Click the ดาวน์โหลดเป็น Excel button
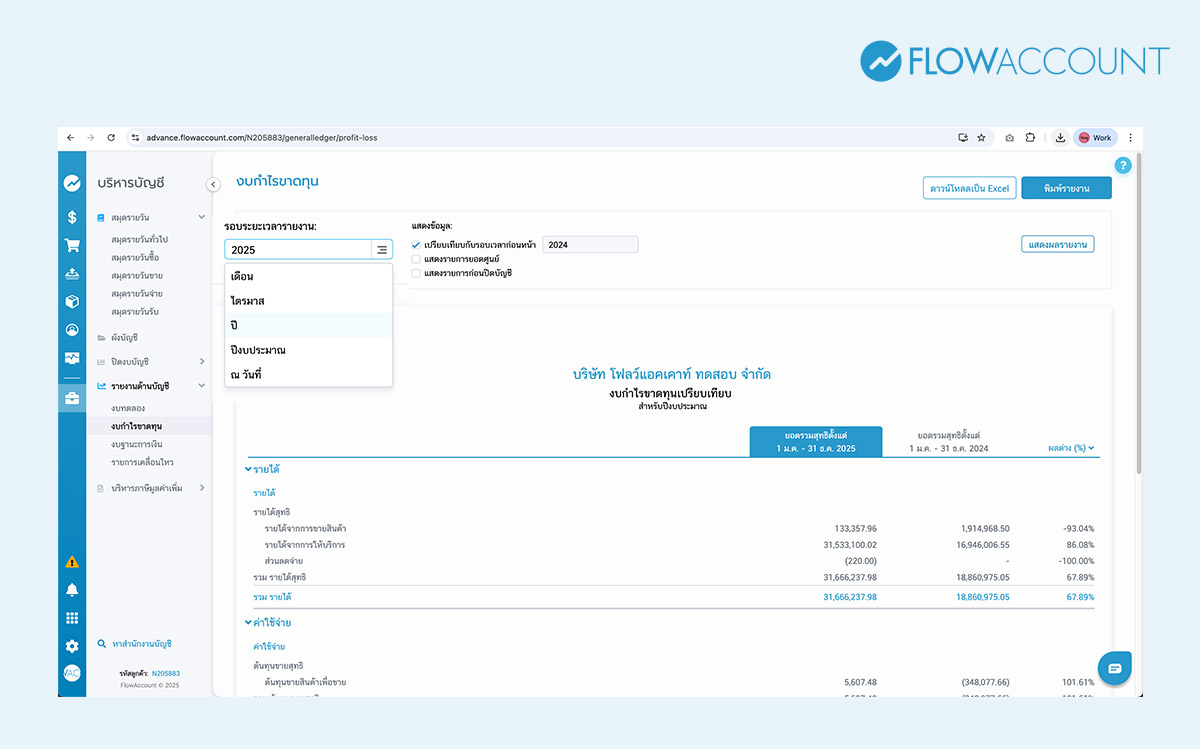The height and width of the screenshot is (749, 1200). pos(969,188)
